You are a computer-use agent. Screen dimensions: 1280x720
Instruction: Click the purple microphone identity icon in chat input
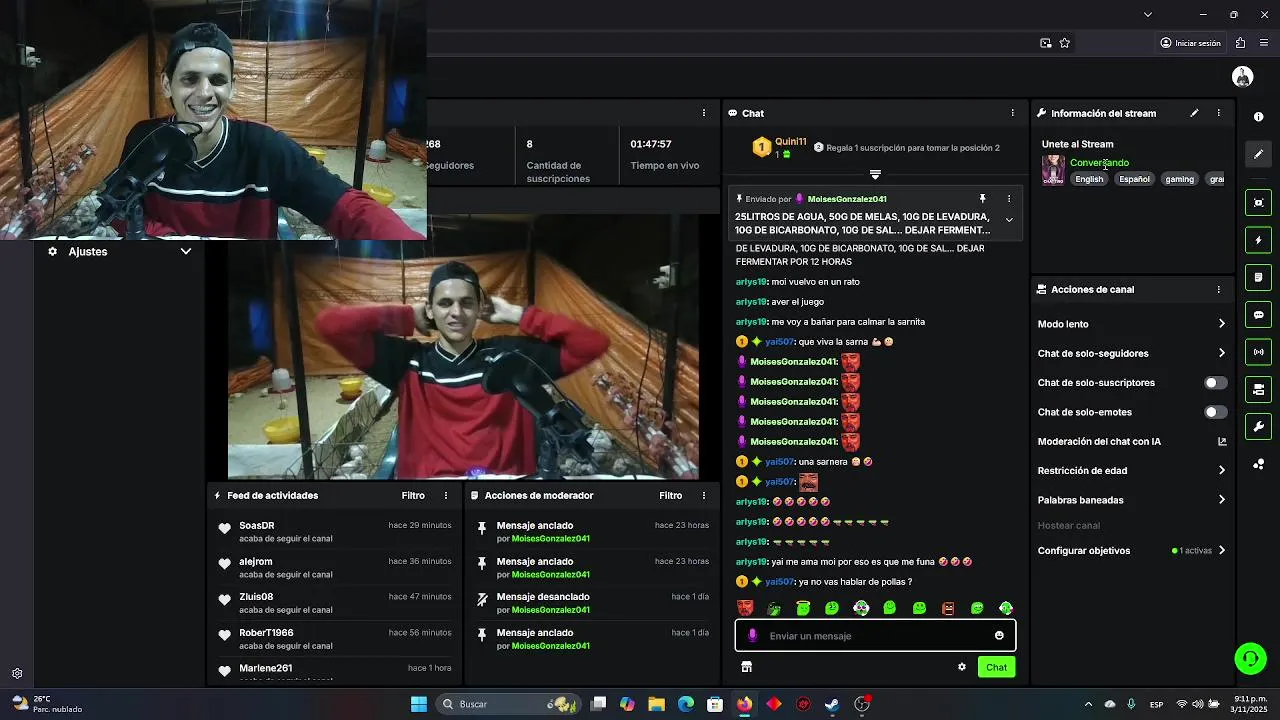coord(753,636)
